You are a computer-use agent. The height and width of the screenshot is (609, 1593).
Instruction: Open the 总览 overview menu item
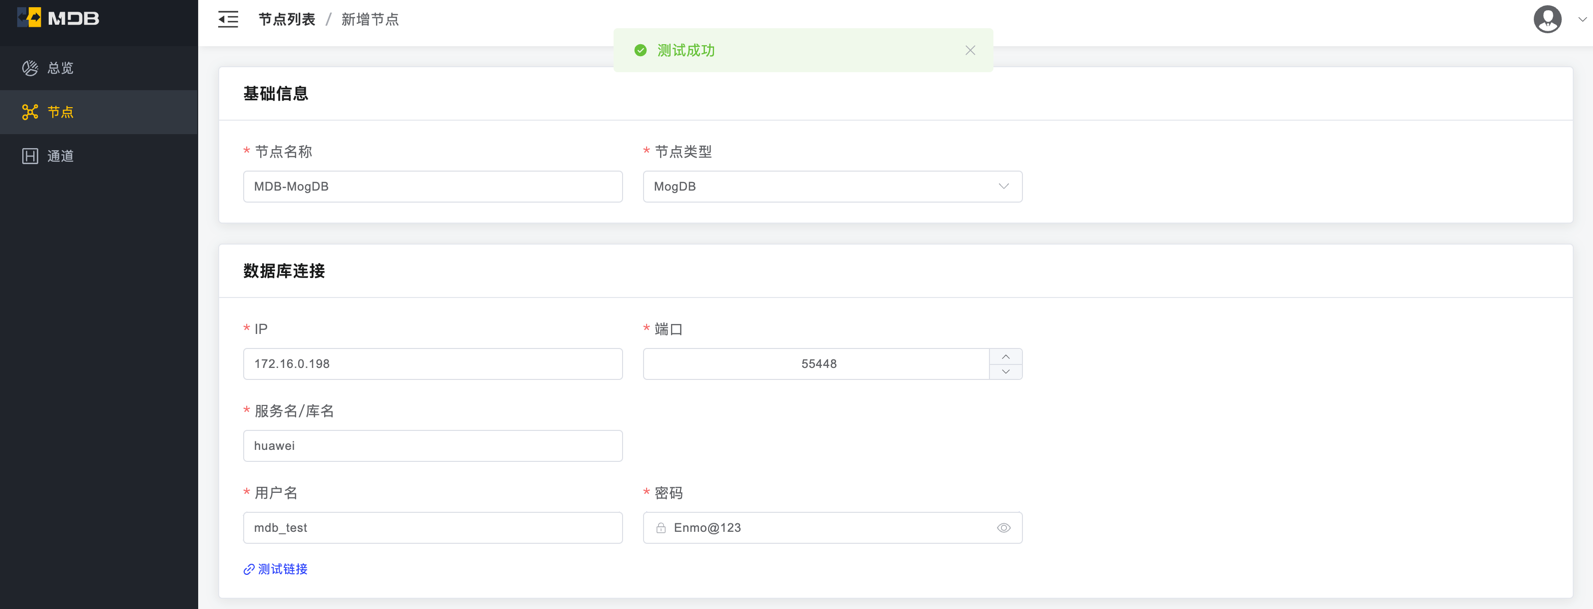click(x=99, y=68)
